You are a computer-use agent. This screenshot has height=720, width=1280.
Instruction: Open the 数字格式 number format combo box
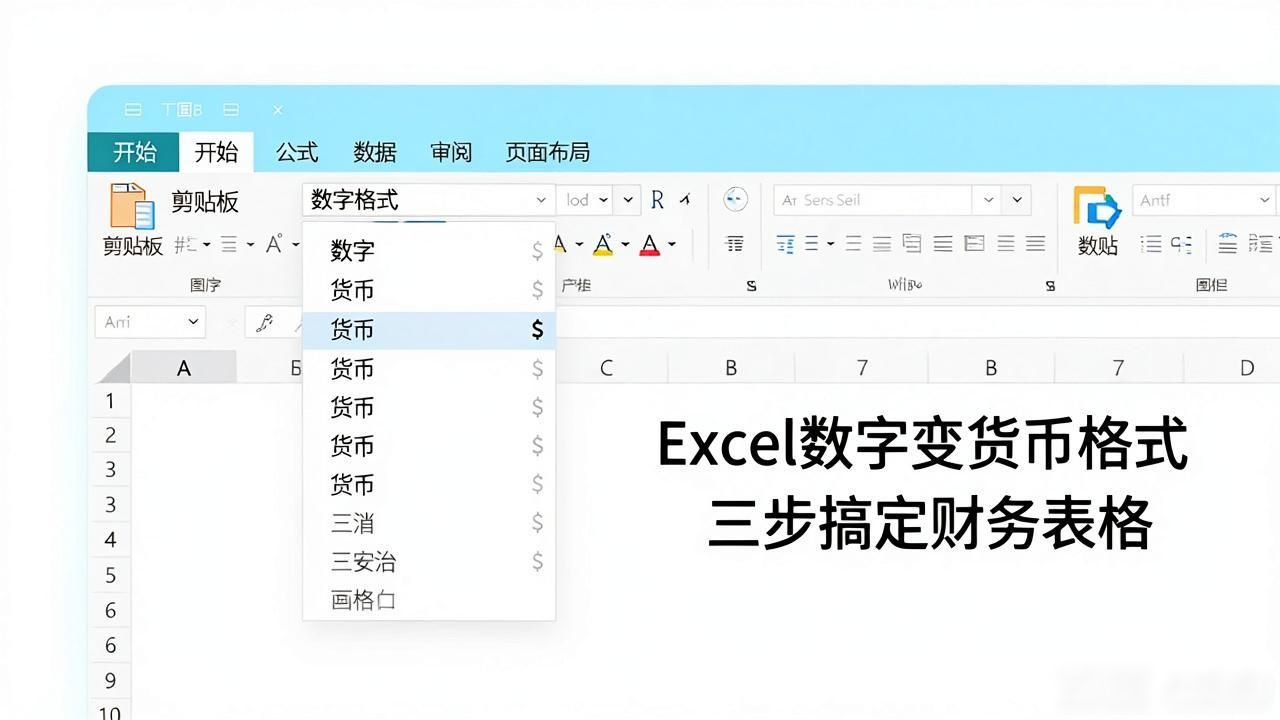click(429, 200)
